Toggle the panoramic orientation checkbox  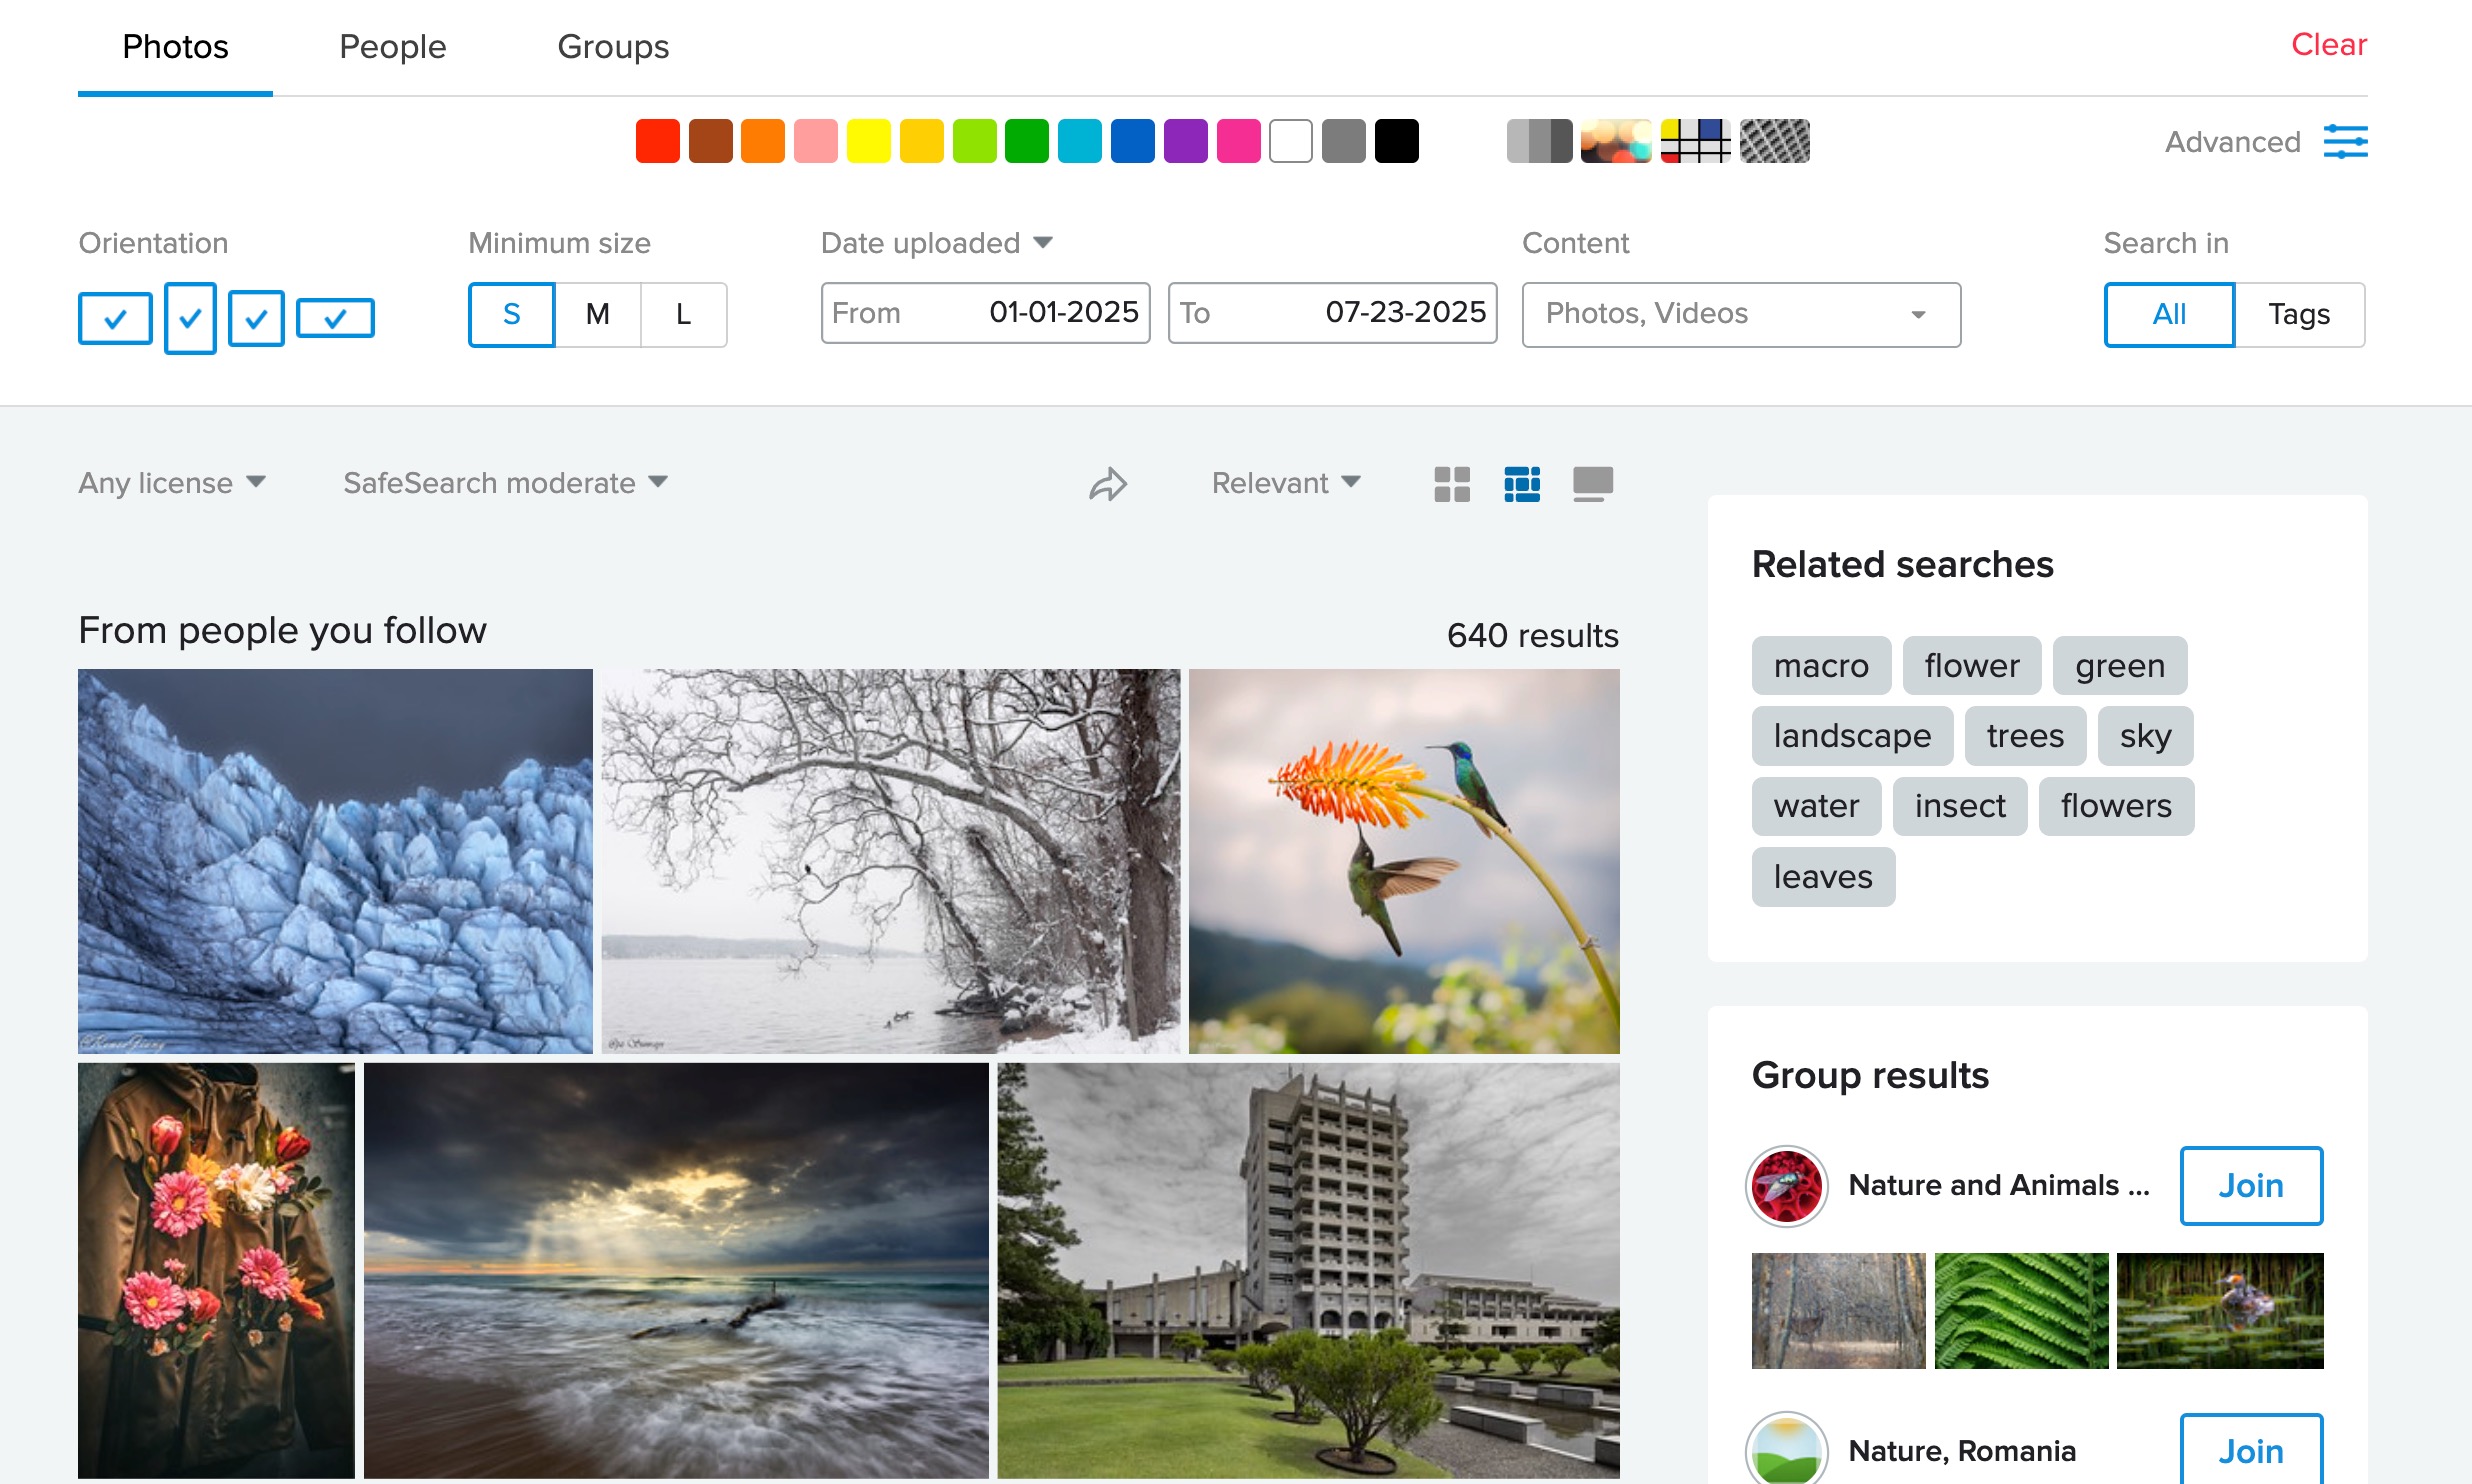point(336,318)
